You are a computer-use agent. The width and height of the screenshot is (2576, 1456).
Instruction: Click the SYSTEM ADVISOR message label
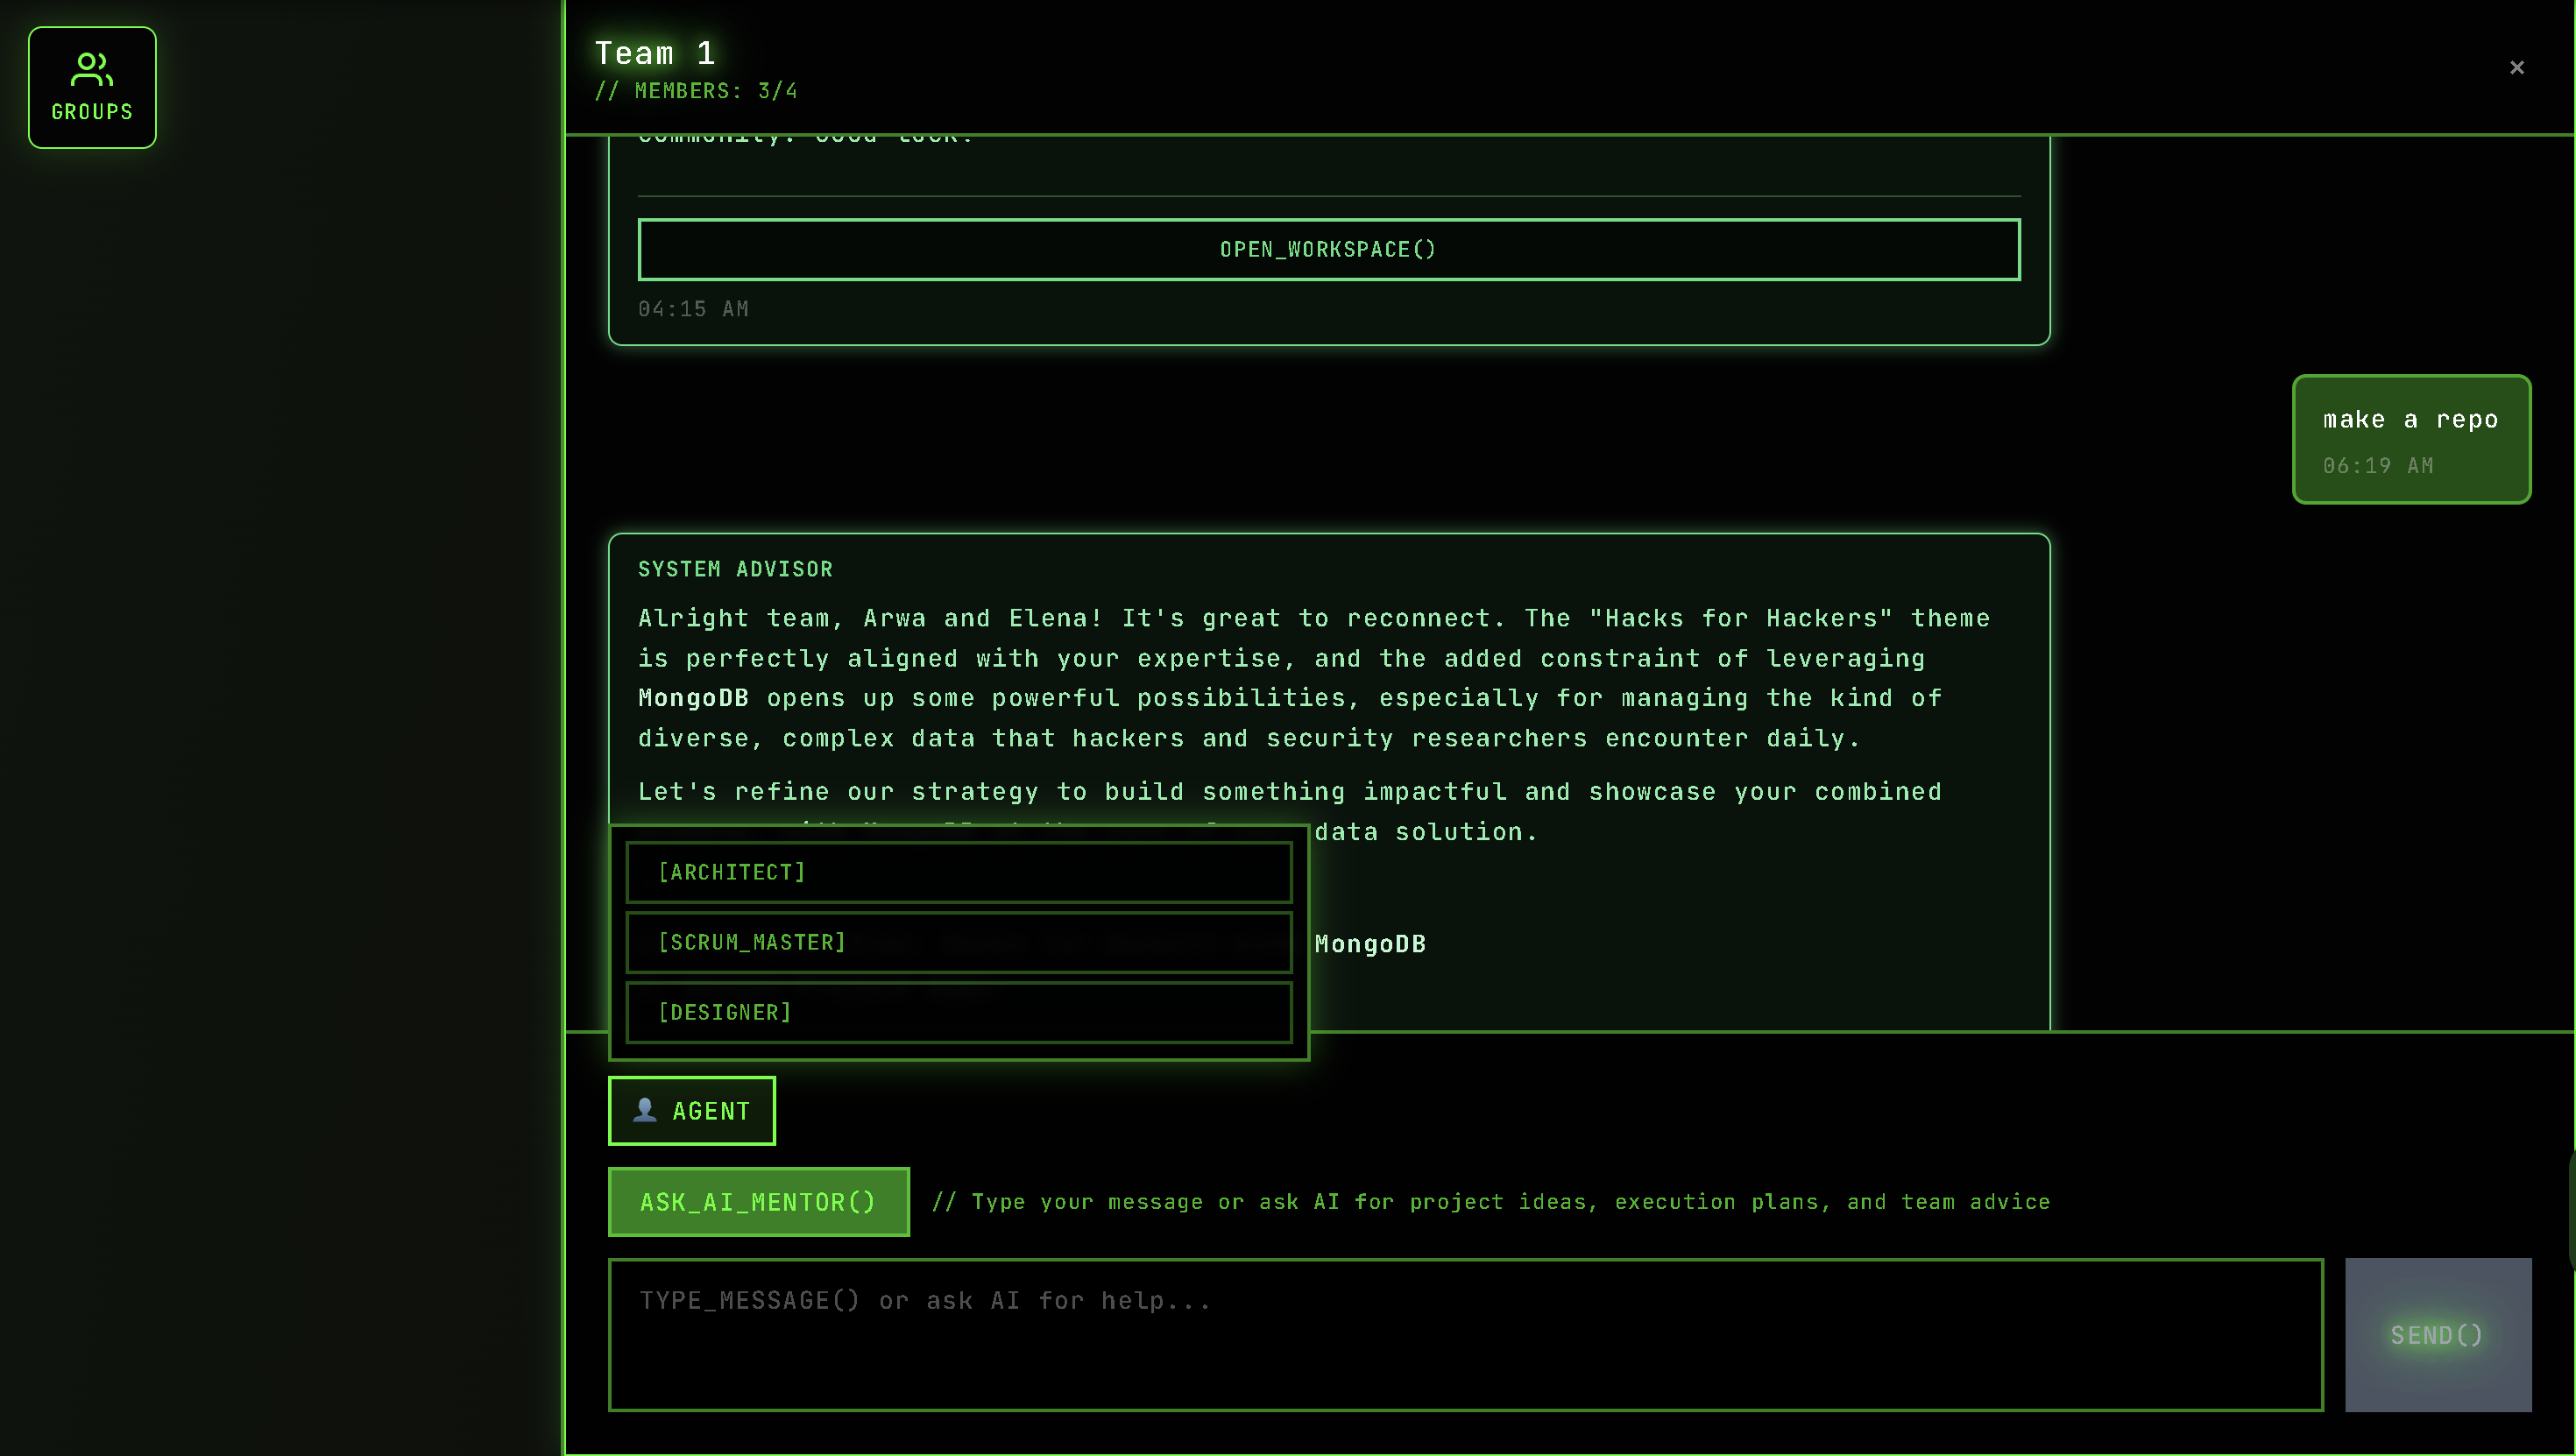pos(735,569)
